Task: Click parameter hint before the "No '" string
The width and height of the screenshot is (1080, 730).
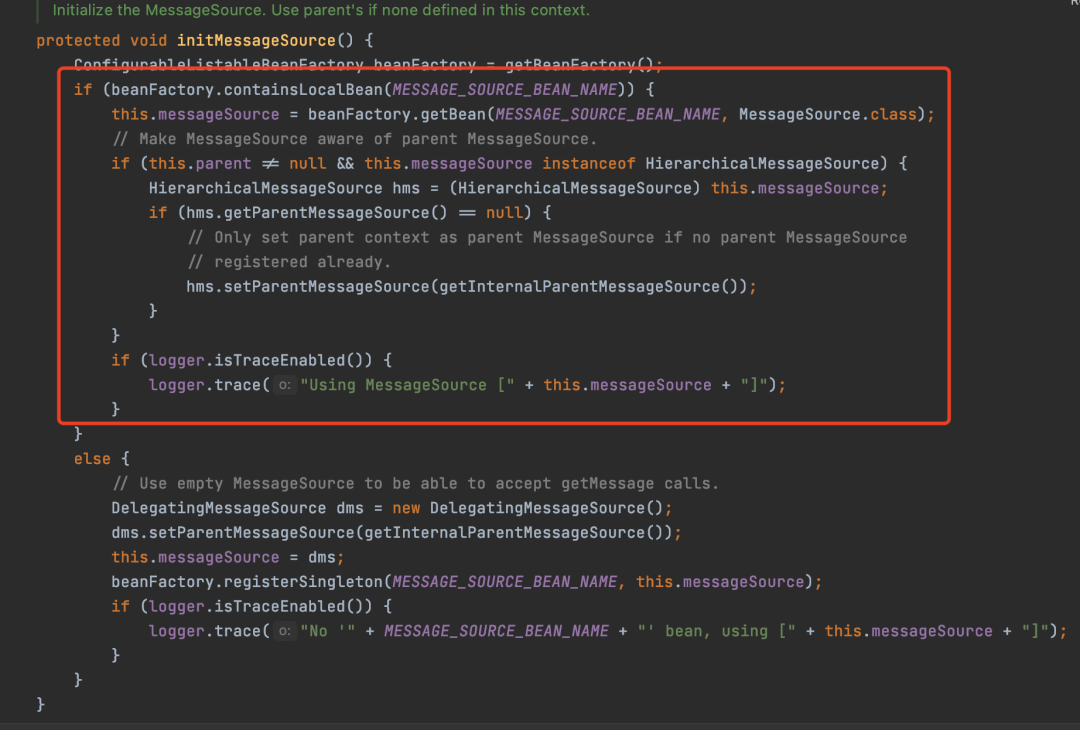Action: point(284,631)
